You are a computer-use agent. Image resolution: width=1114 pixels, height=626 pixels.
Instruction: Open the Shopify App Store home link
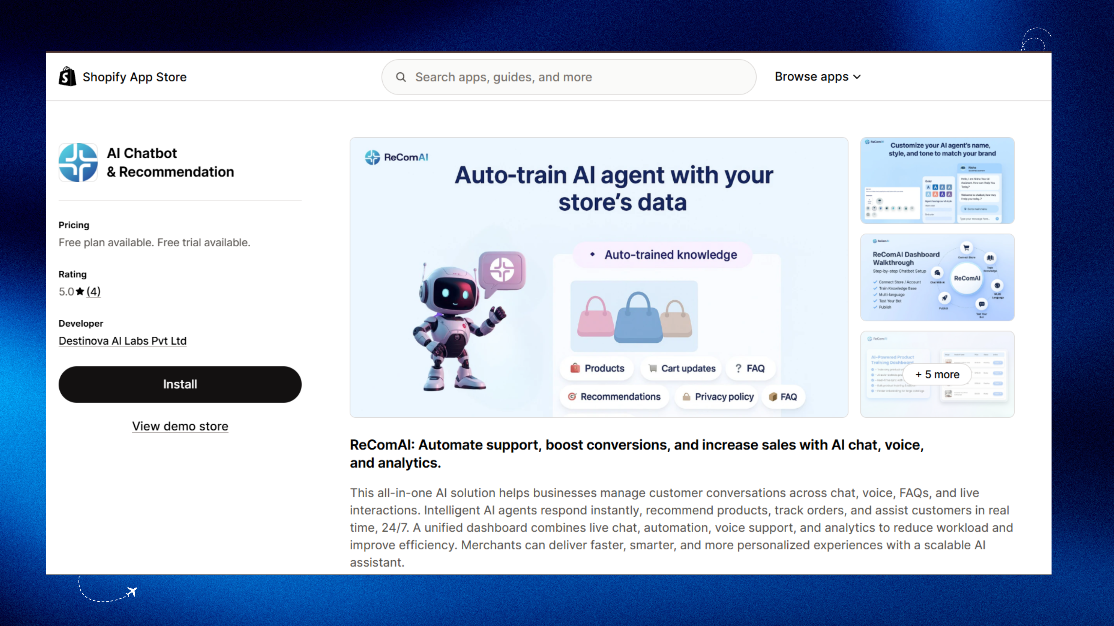click(123, 77)
